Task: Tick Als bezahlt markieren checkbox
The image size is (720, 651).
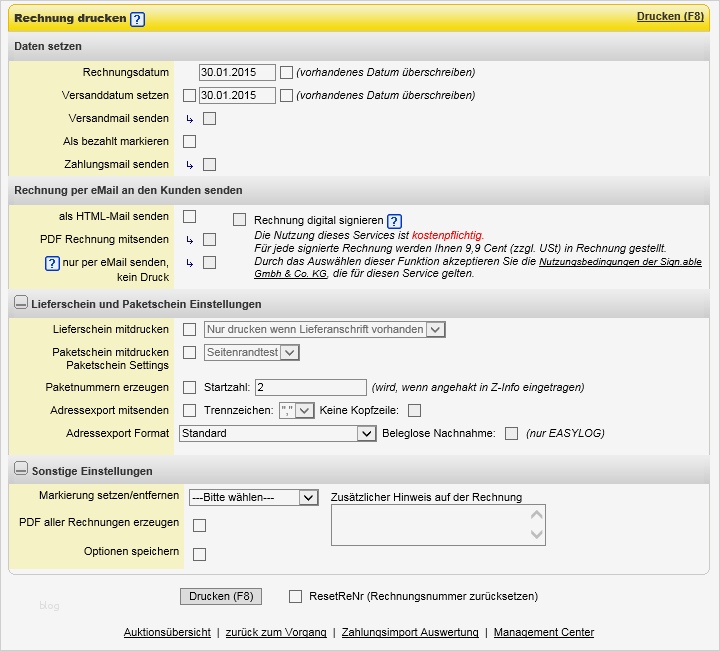Action: coord(189,141)
